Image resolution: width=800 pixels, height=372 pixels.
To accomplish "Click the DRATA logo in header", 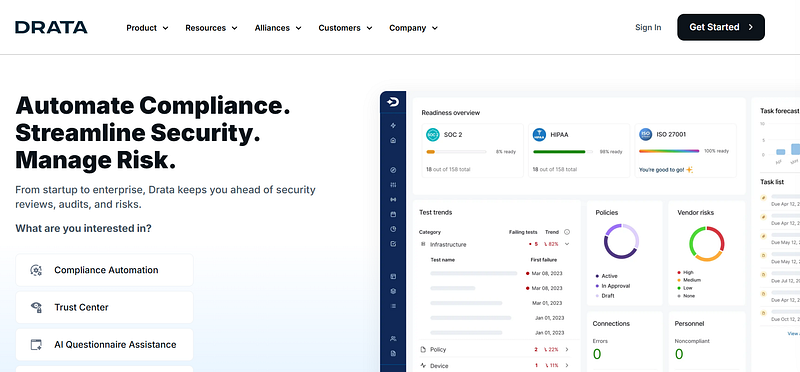I will point(51,28).
